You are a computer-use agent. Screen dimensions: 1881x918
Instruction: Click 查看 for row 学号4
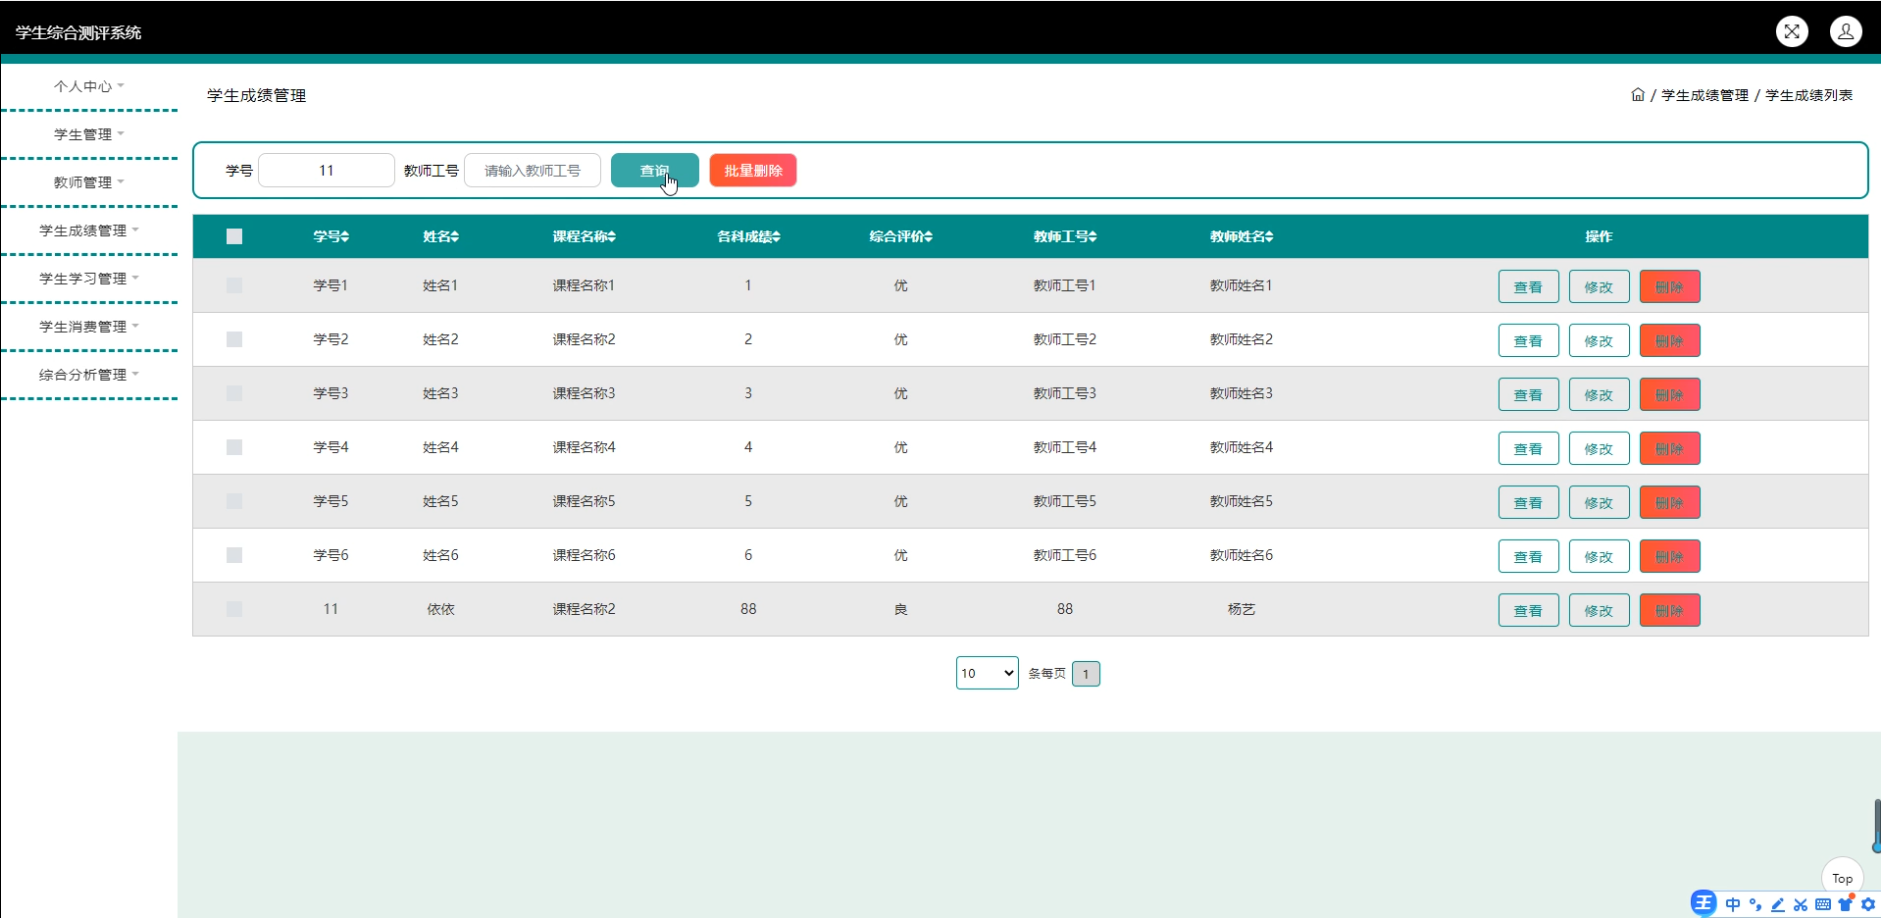coord(1528,449)
